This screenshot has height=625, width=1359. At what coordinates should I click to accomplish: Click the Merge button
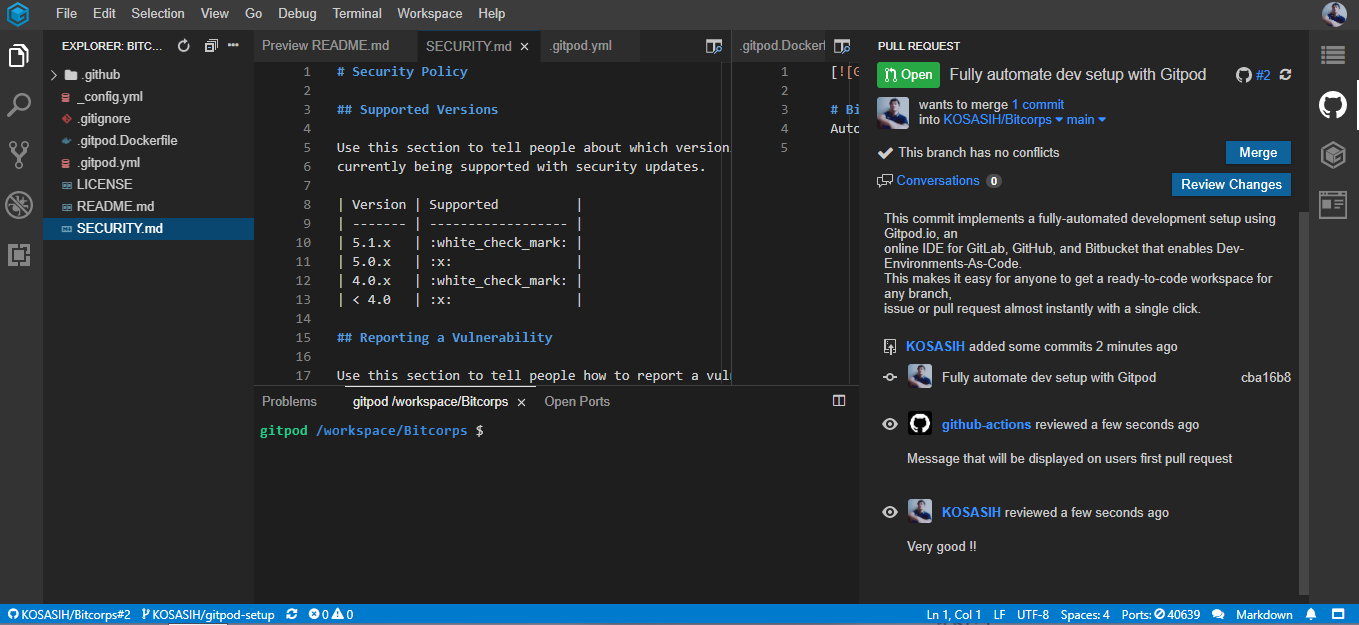[x=1258, y=153]
